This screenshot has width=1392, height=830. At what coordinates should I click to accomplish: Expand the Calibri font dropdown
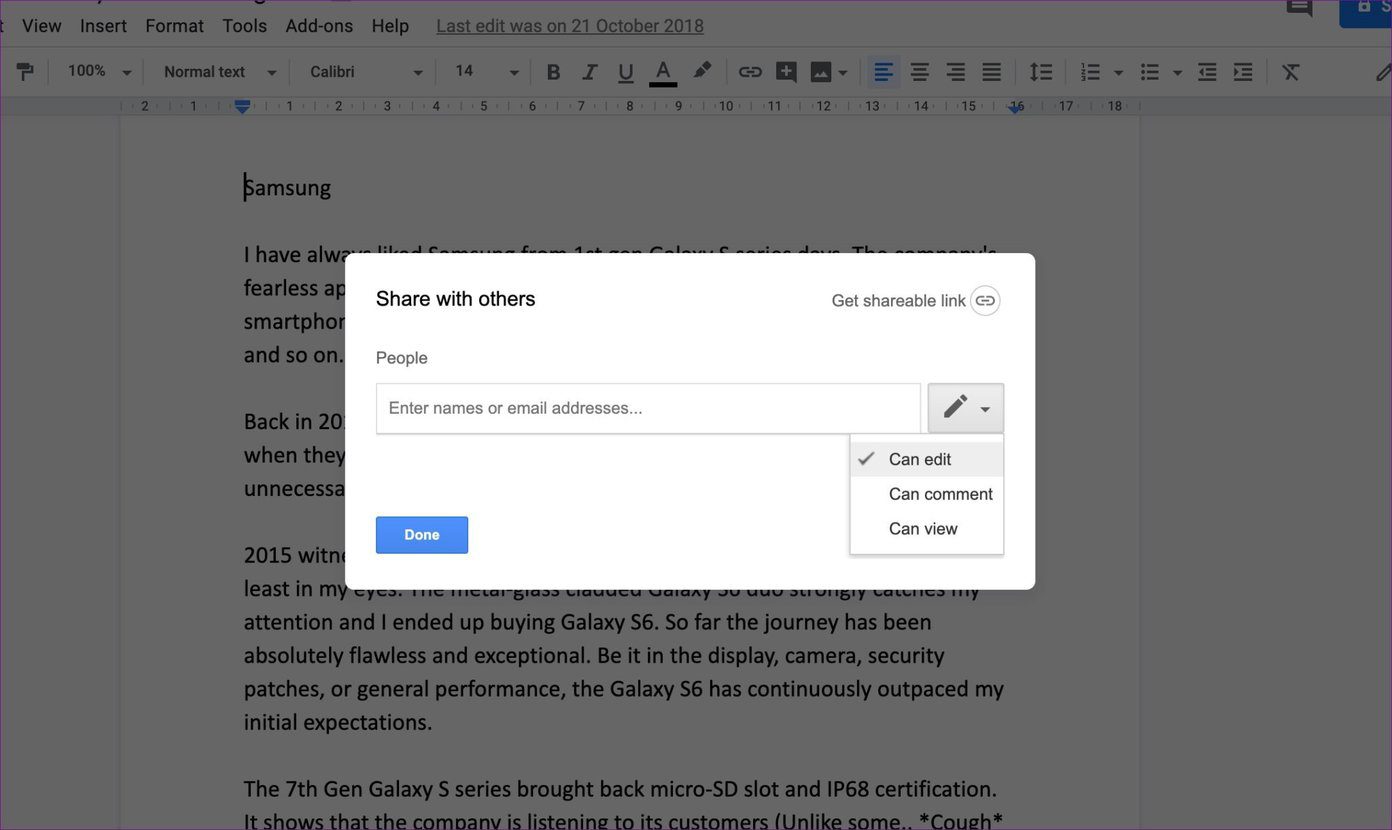tap(366, 72)
